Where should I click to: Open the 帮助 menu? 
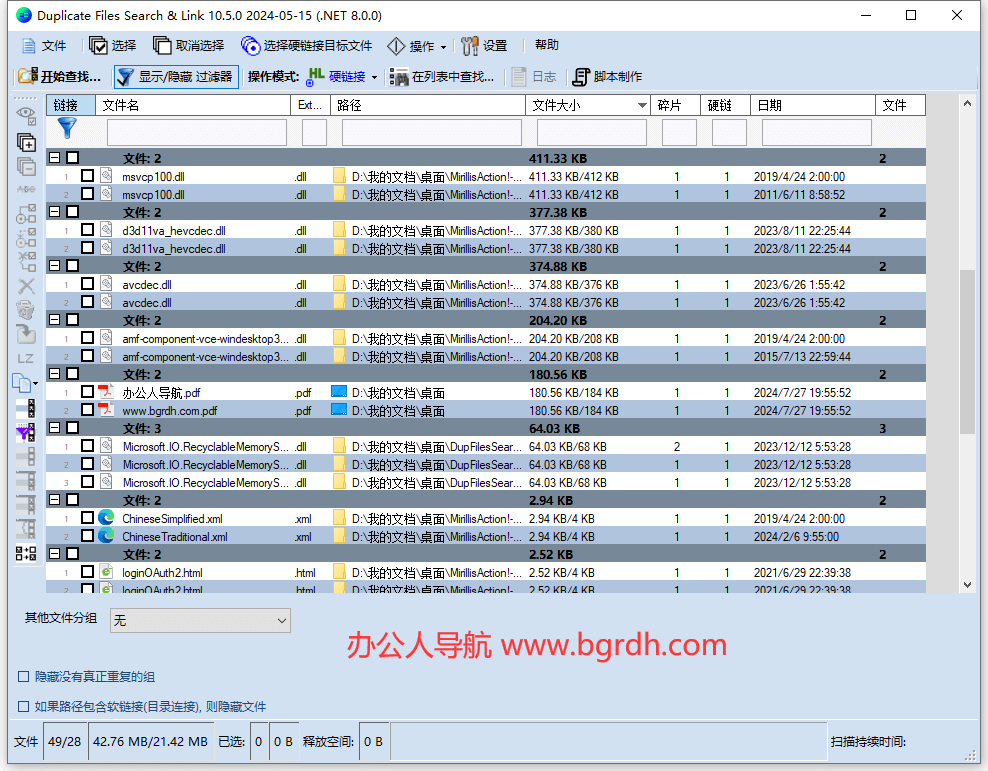tap(546, 45)
